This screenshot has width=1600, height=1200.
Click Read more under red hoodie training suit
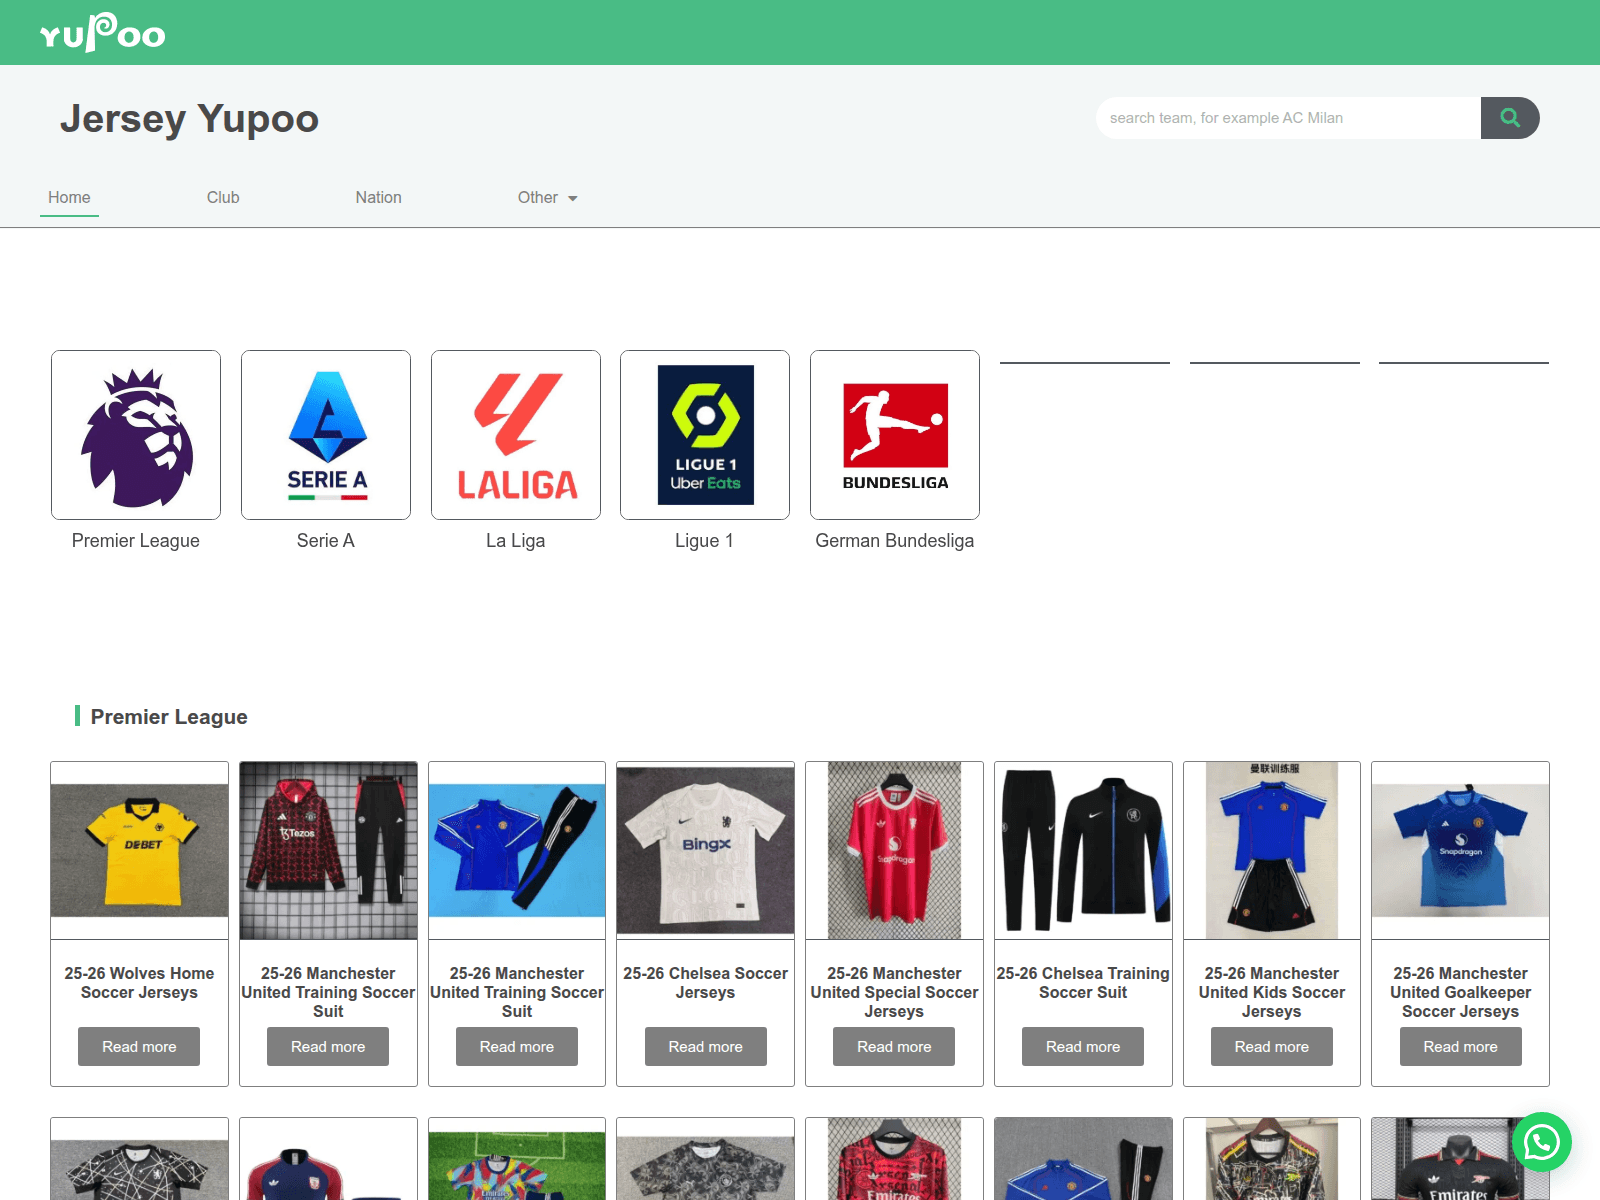pyautogui.click(x=328, y=1046)
